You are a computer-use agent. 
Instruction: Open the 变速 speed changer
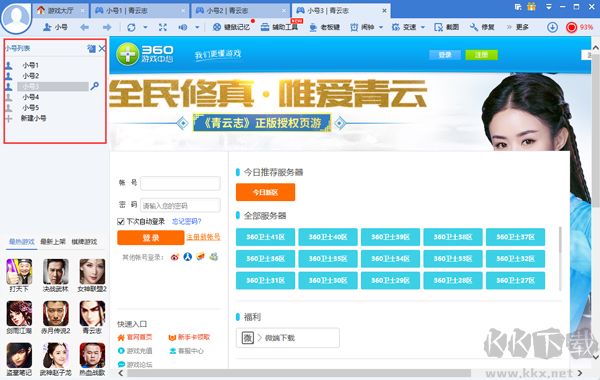[x=404, y=27]
